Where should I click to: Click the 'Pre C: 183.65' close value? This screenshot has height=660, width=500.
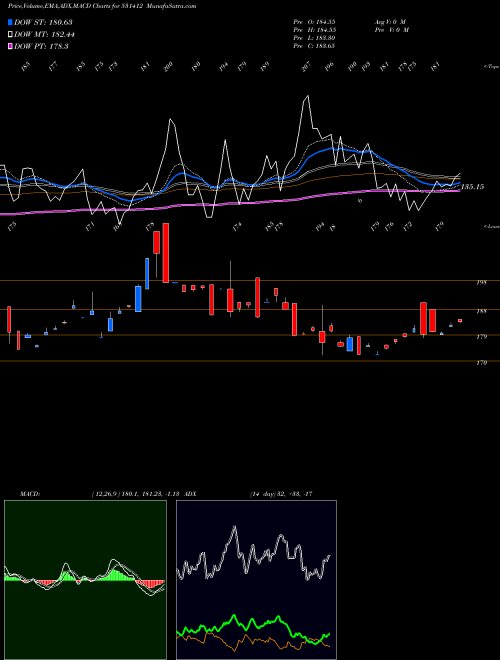point(314,46)
